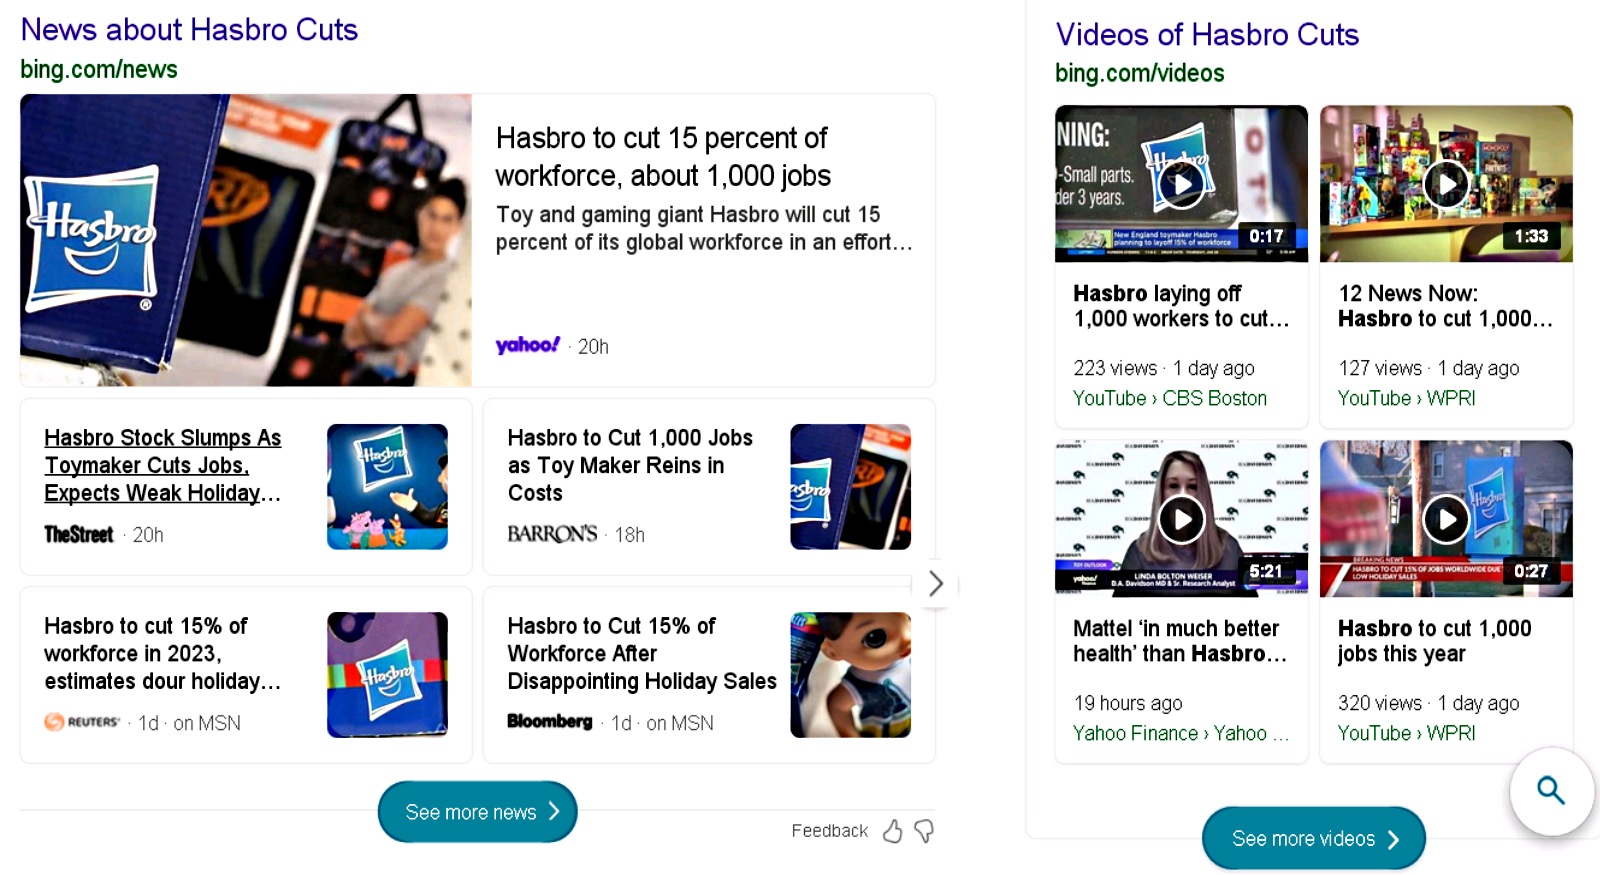The width and height of the screenshot is (1600, 875).
Task: Click the Bloomberg article doll thumbnail
Action: tap(850, 675)
